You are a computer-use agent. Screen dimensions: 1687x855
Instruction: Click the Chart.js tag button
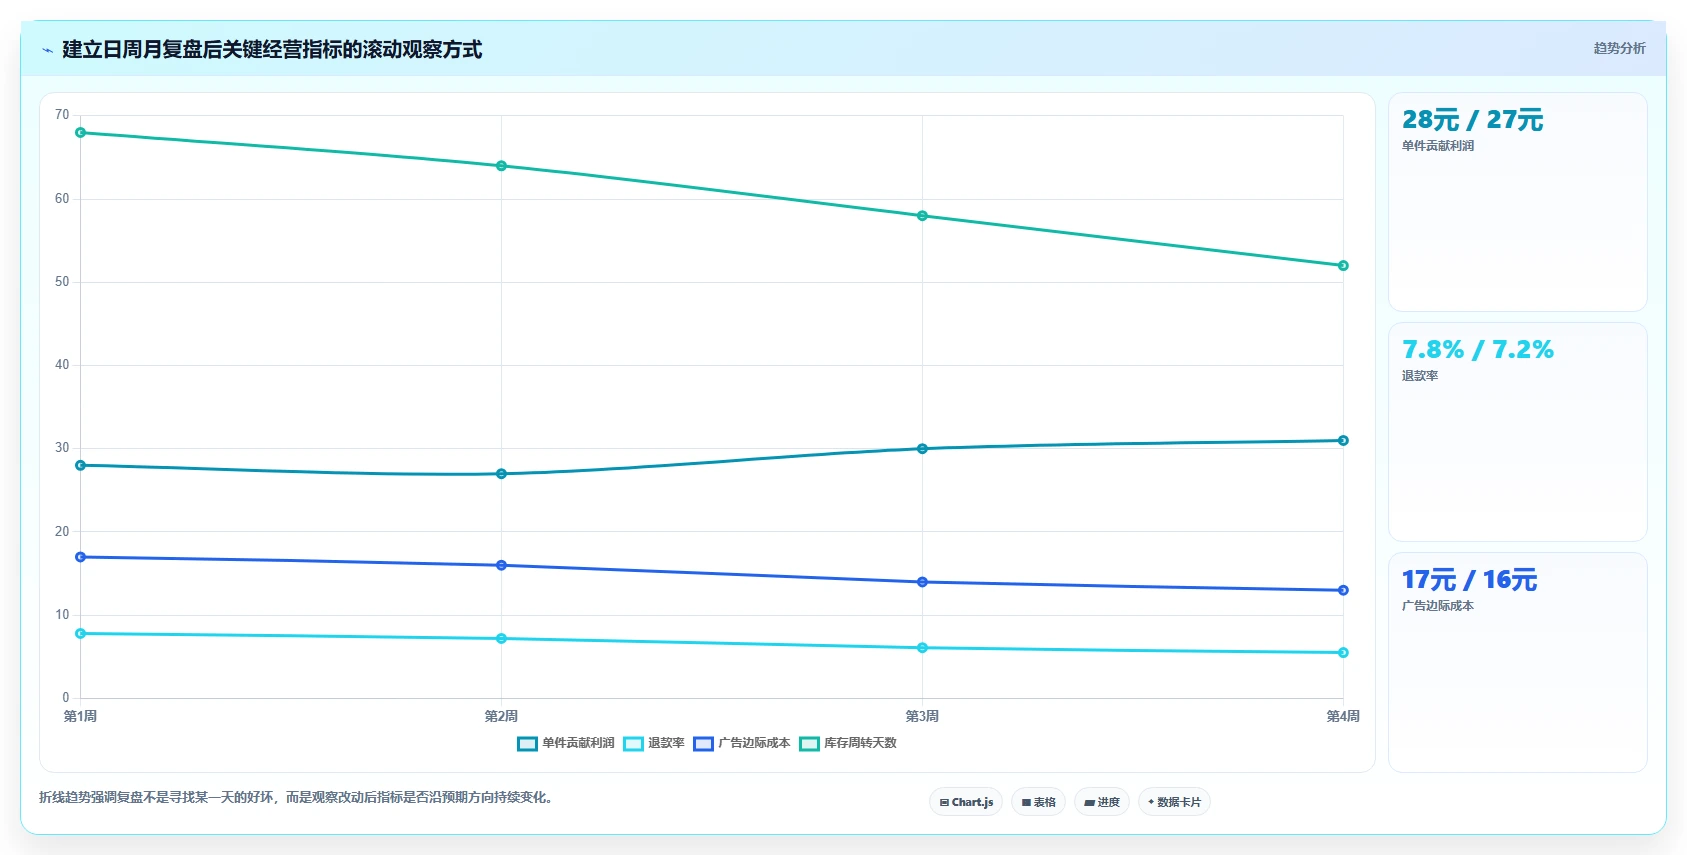click(966, 802)
